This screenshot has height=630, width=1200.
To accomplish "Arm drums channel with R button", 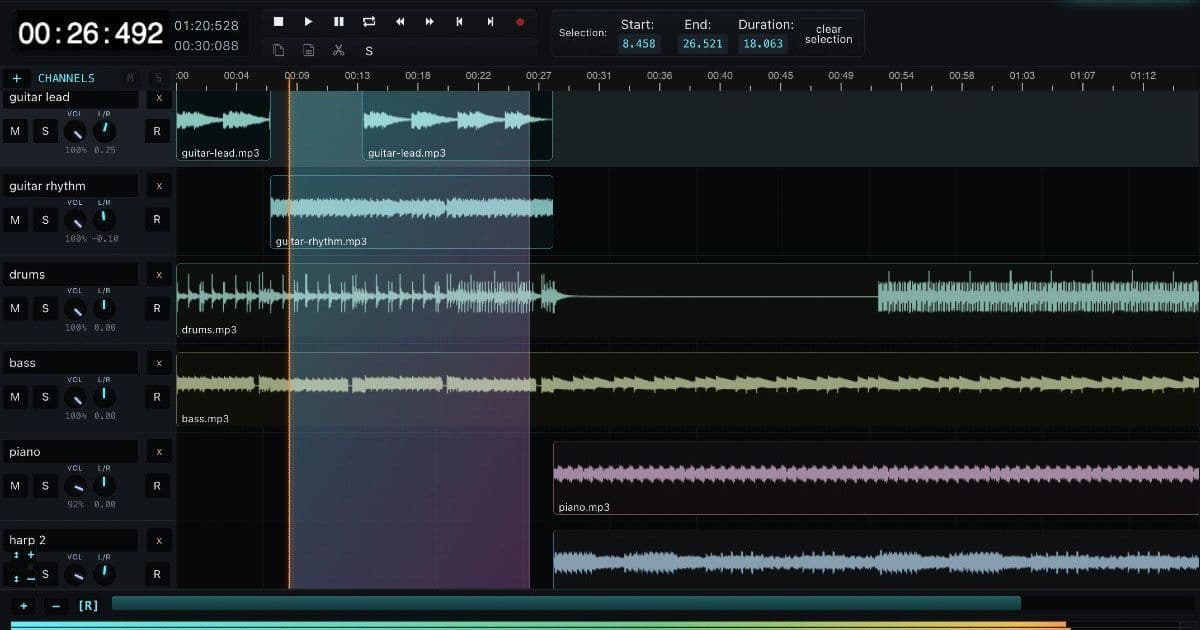I will [156, 308].
